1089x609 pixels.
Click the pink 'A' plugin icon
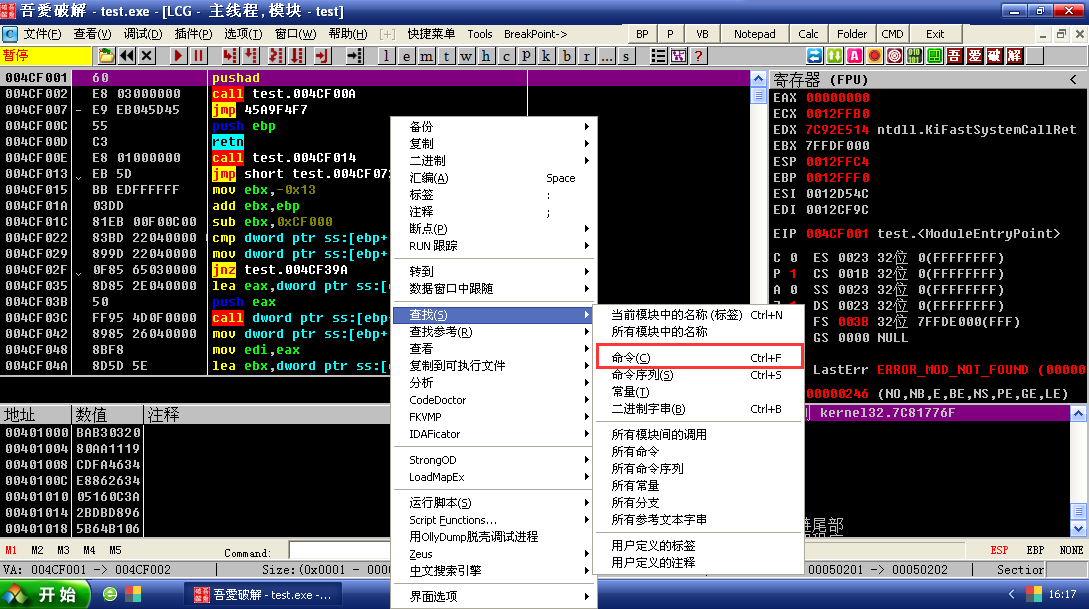coord(854,56)
